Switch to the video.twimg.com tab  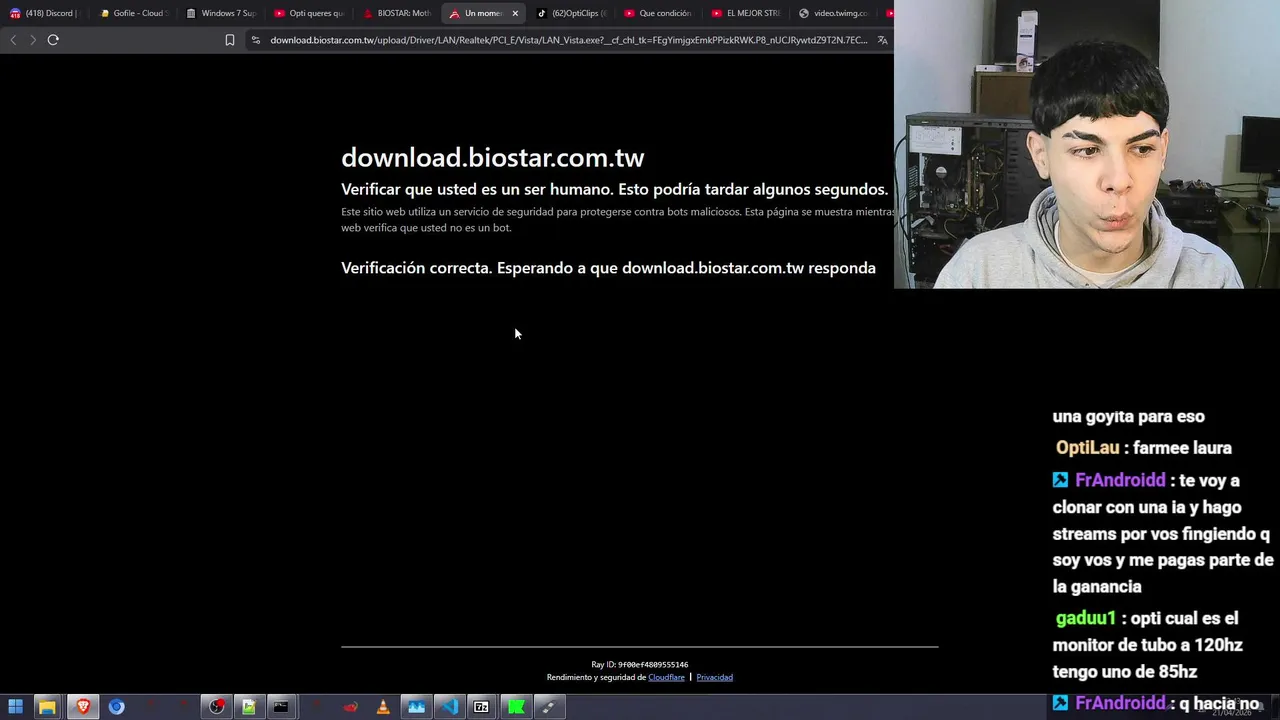pyautogui.click(x=833, y=13)
